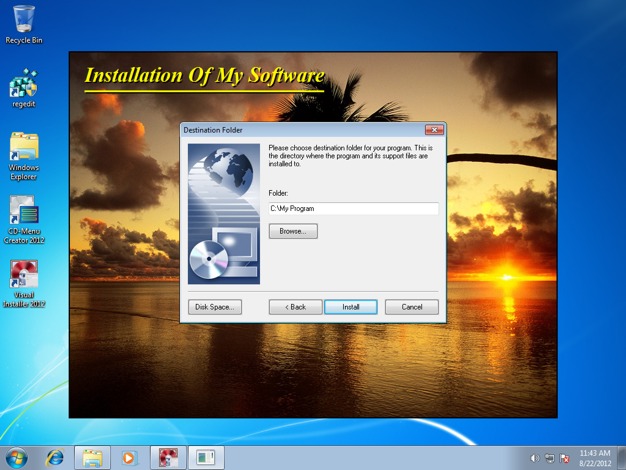Open the Recycle Bin desktop icon
The image size is (626, 470).
point(24,24)
